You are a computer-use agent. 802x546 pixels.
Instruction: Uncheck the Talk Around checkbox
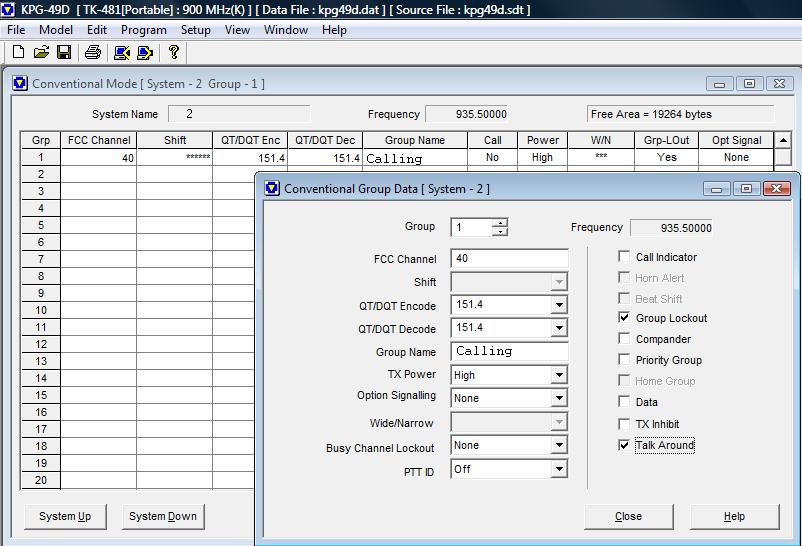click(x=624, y=445)
